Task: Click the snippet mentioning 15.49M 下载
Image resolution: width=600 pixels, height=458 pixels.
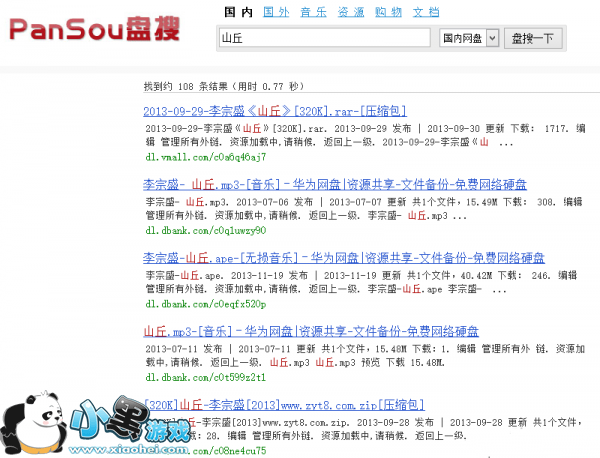Action: pos(364,209)
